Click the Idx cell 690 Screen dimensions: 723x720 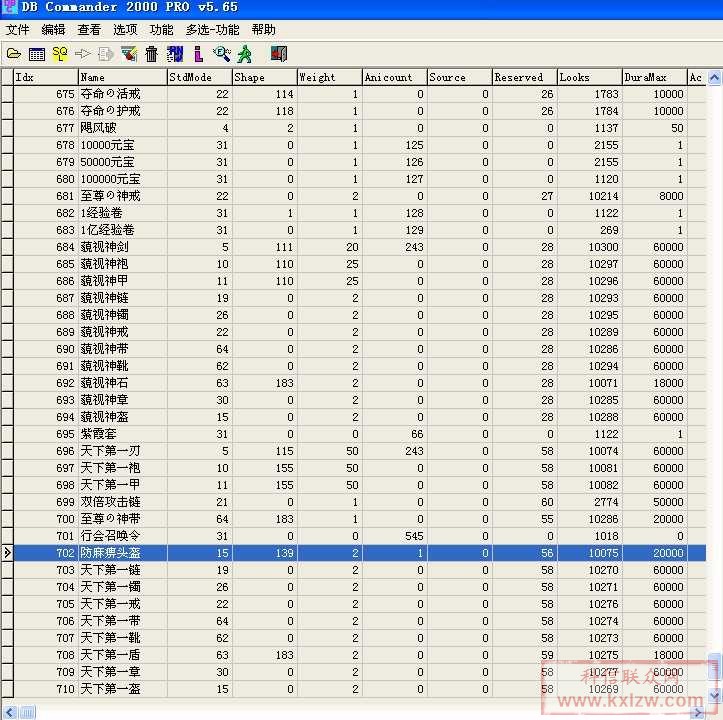tap(46, 349)
